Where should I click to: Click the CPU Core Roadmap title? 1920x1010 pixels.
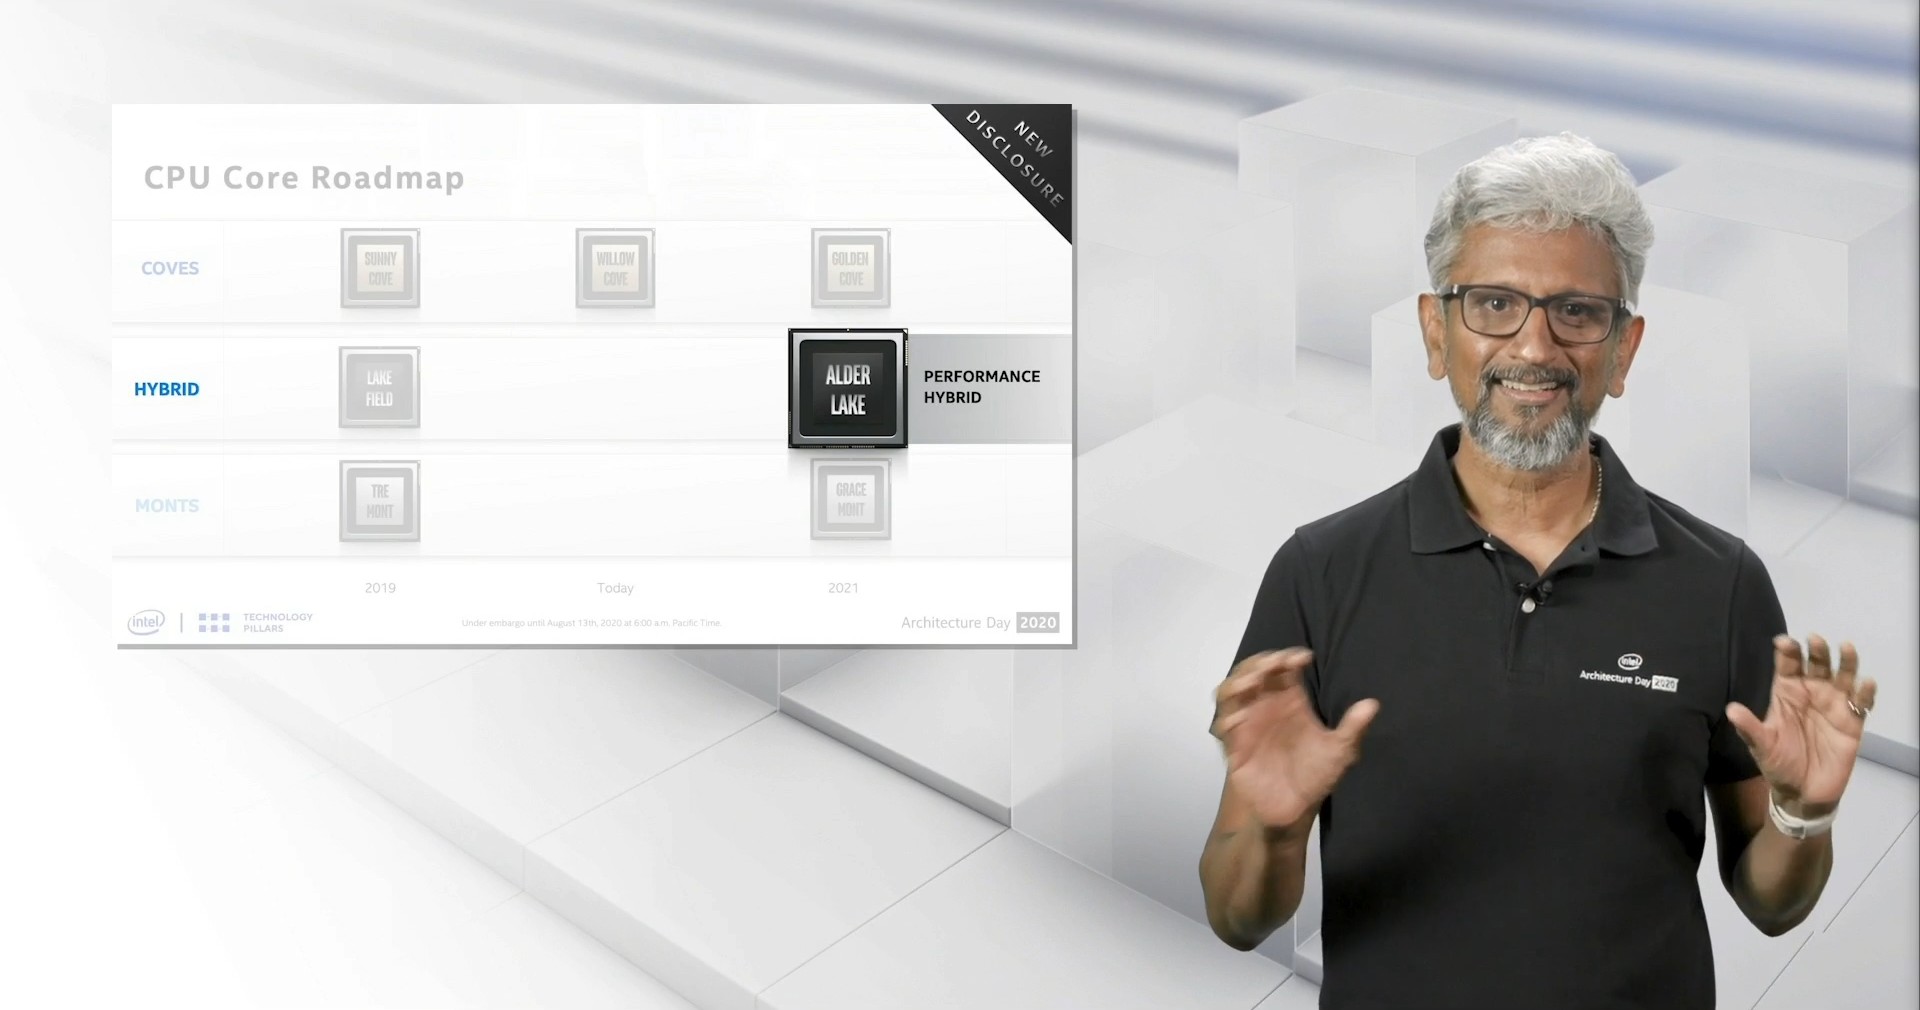point(304,178)
